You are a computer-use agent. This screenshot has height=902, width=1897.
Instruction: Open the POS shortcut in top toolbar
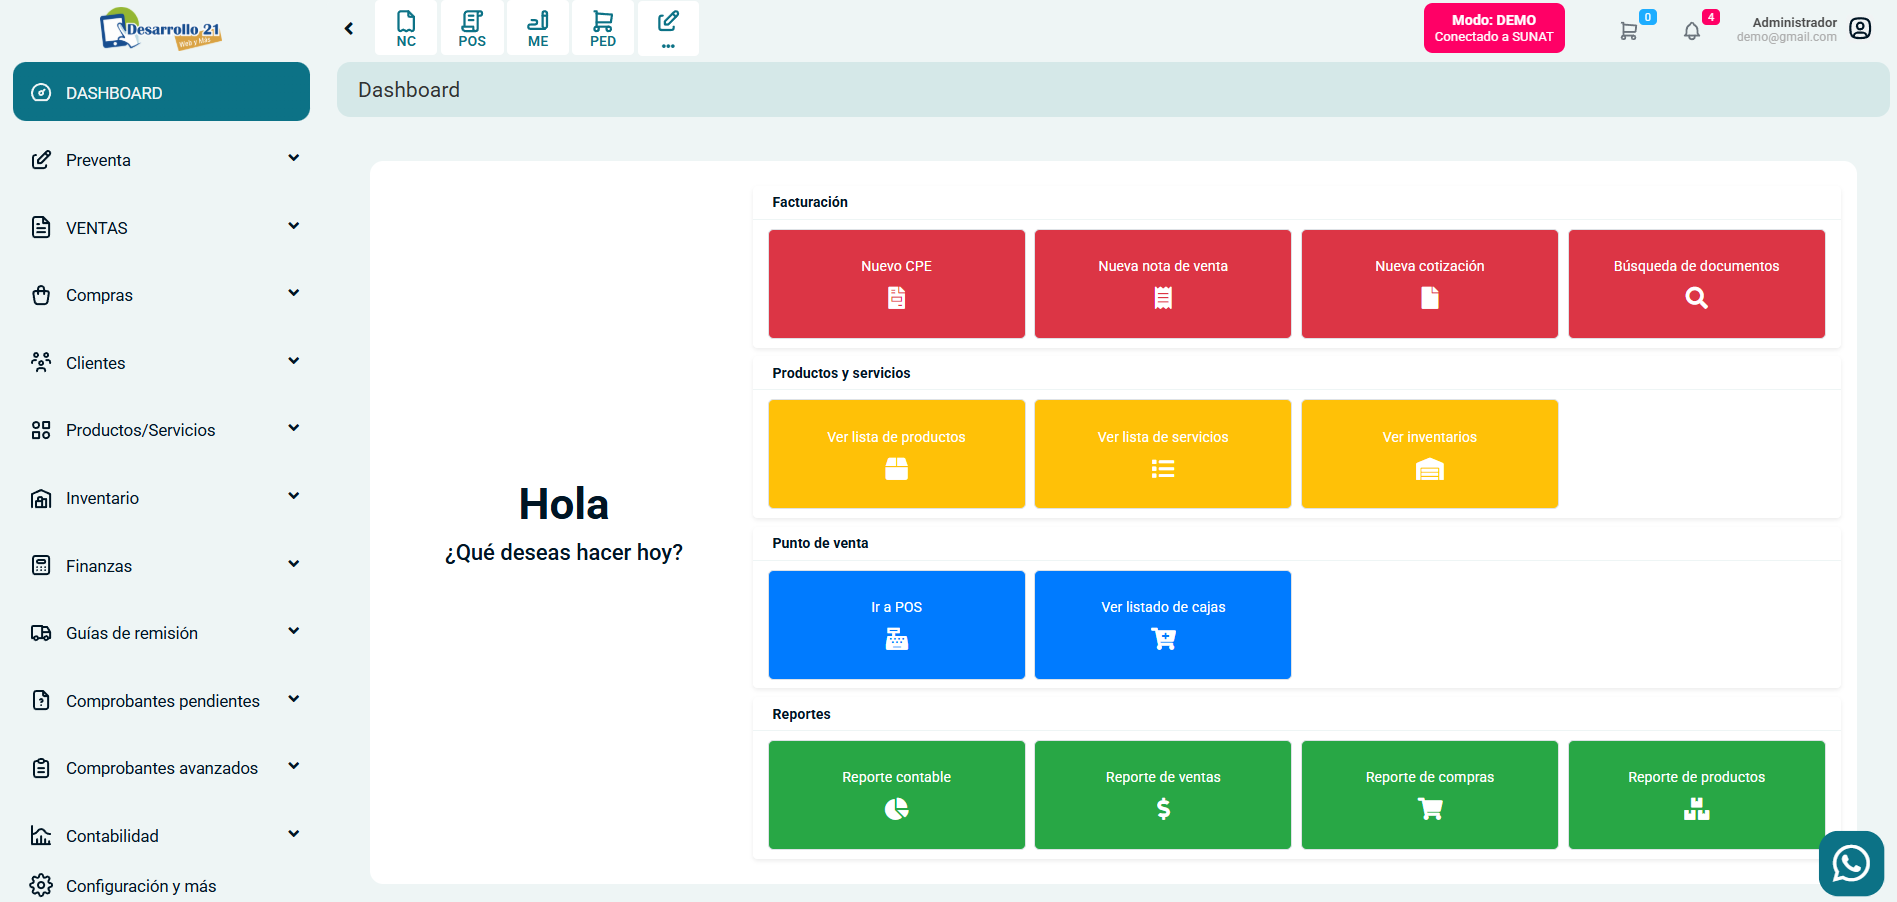point(472,28)
